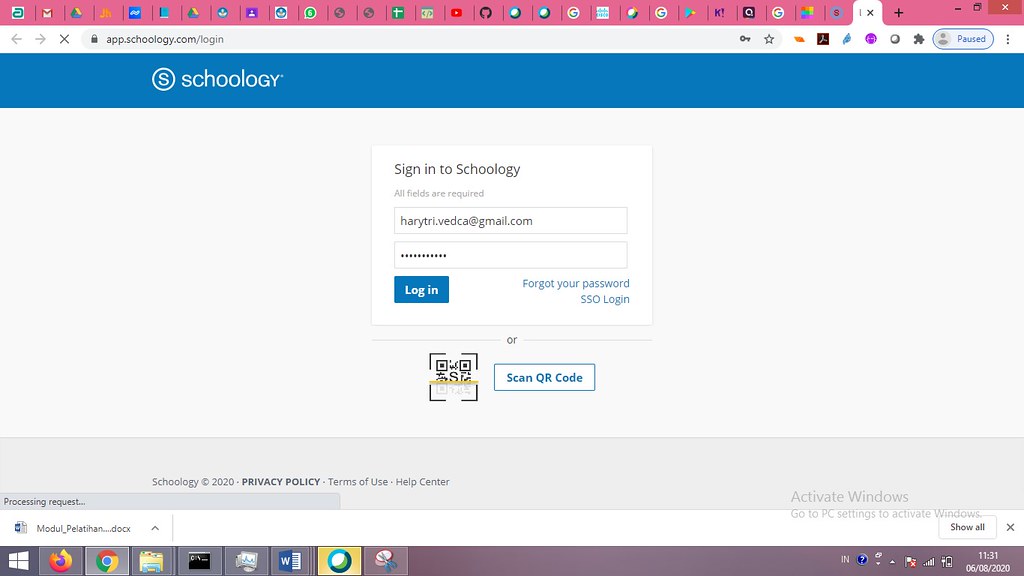Open the Chrome three-dot menu
This screenshot has width=1024, height=576.
(x=1008, y=39)
